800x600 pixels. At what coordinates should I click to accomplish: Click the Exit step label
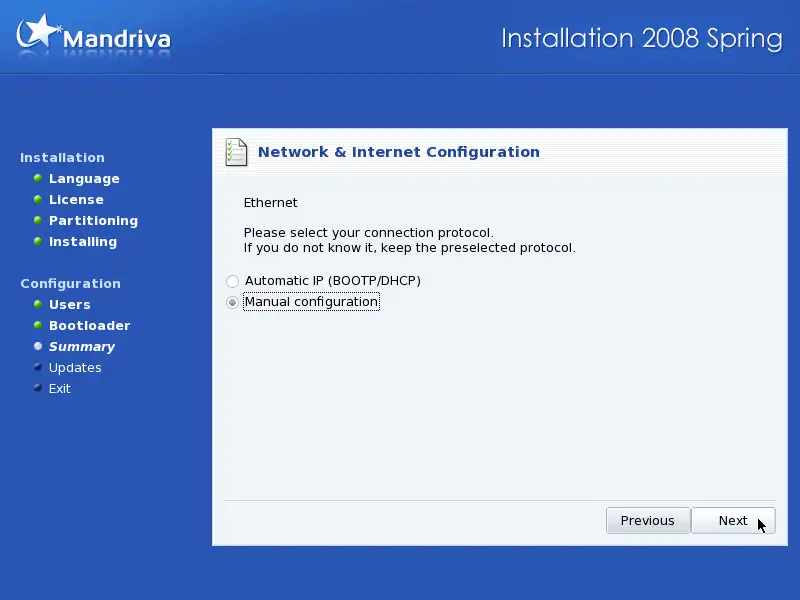point(59,389)
